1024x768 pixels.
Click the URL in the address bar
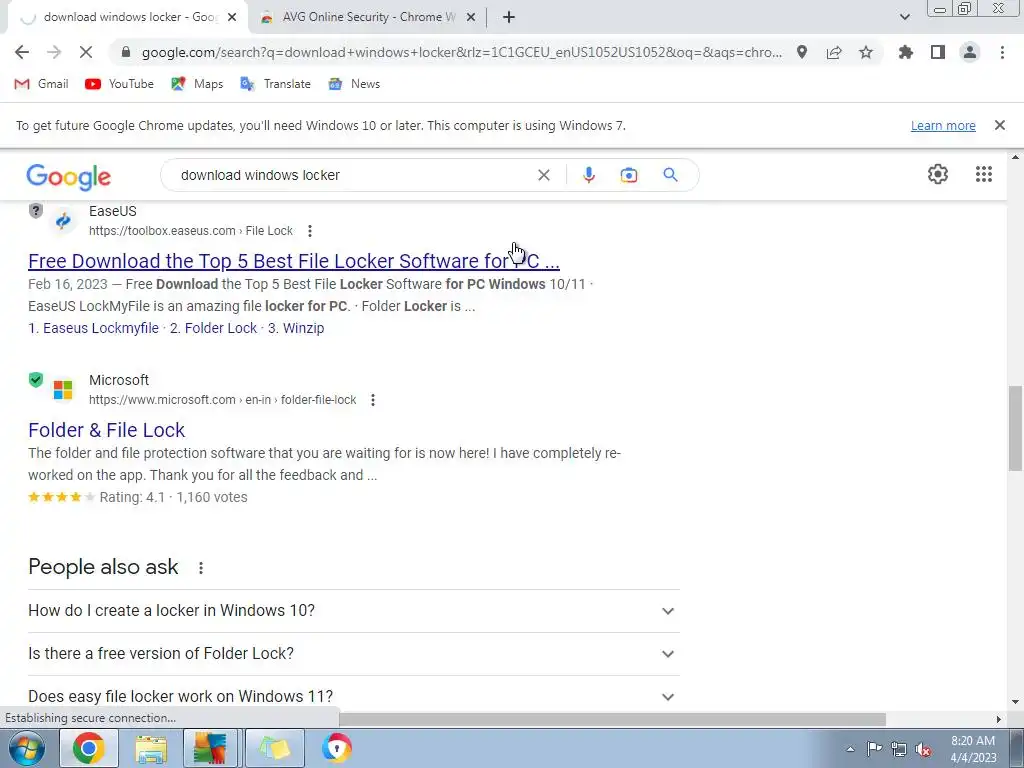pos(462,52)
